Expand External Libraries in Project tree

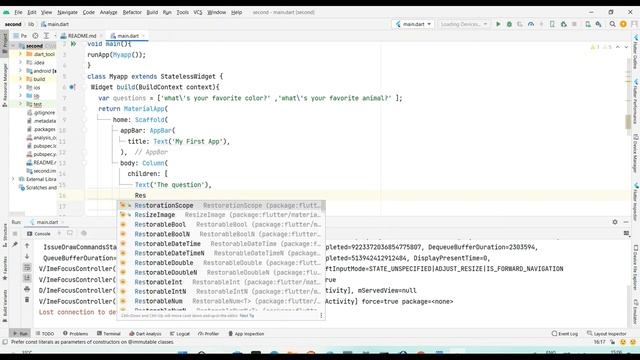pos(13,179)
